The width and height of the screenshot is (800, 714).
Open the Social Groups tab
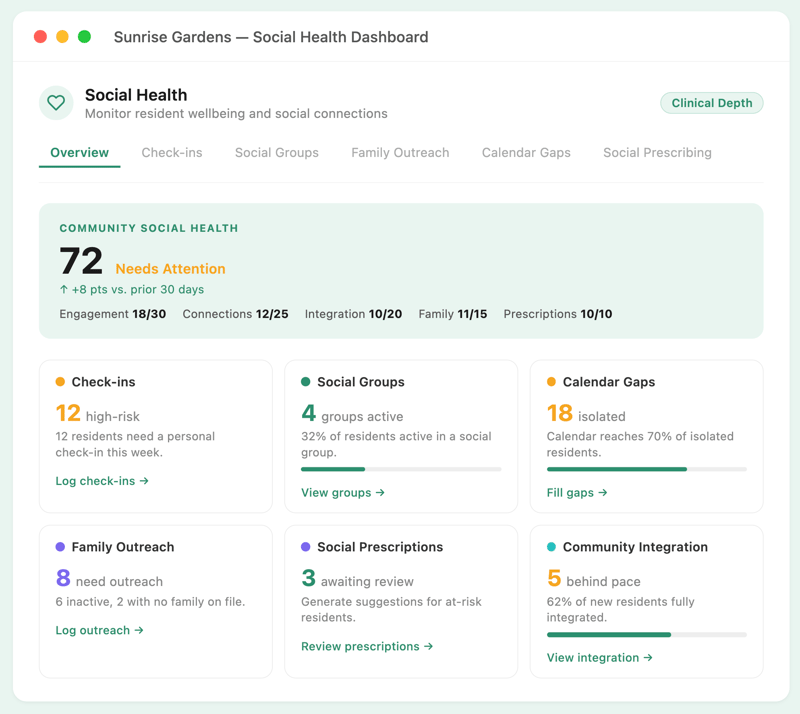point(277,153)
